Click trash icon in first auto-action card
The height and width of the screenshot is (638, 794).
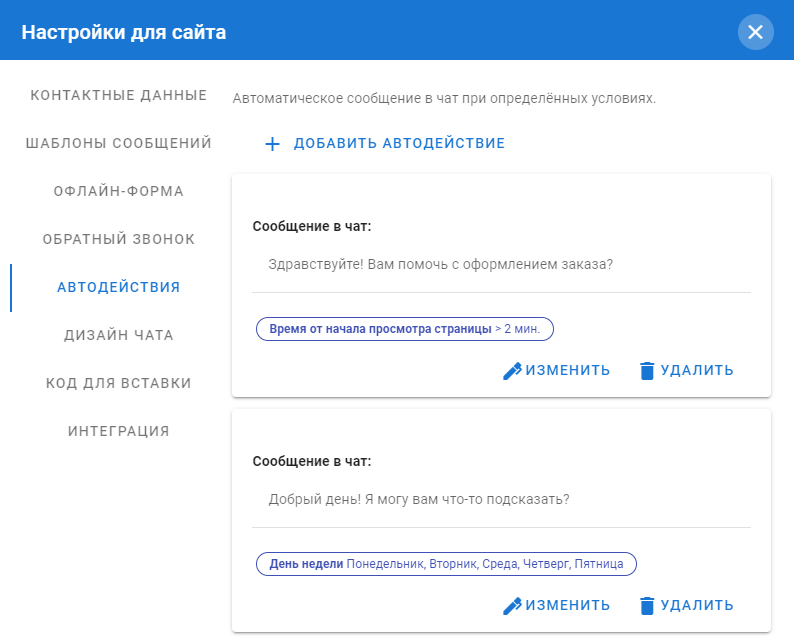coord(647,371)
